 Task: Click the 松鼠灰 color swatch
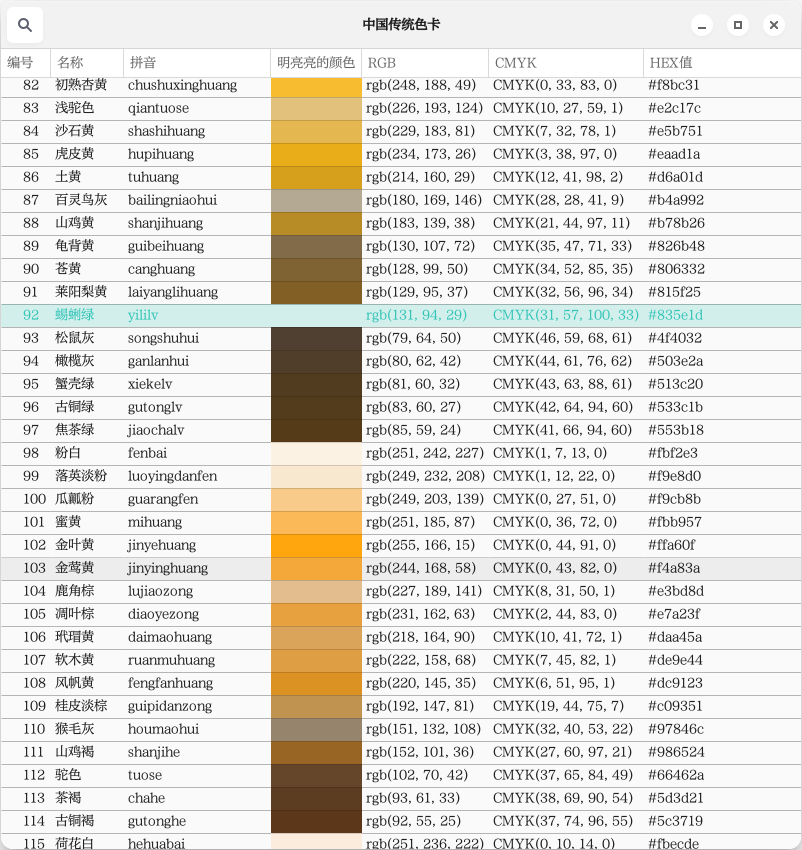point(316,339)
